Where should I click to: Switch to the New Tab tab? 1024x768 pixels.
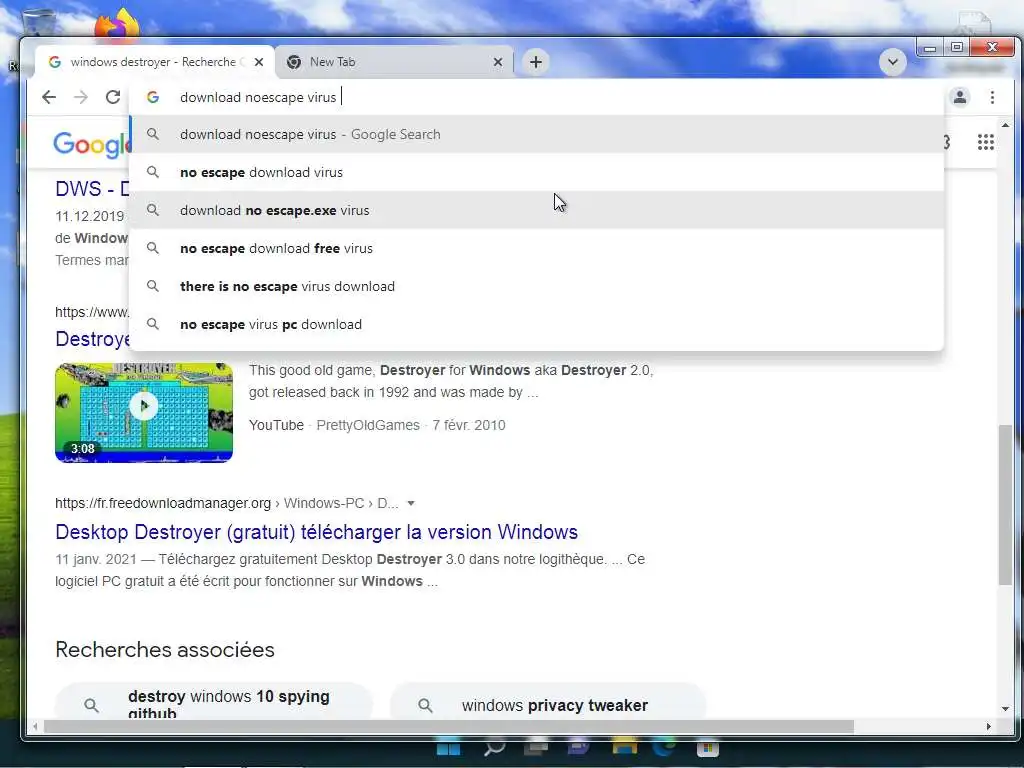coord(394,62)
